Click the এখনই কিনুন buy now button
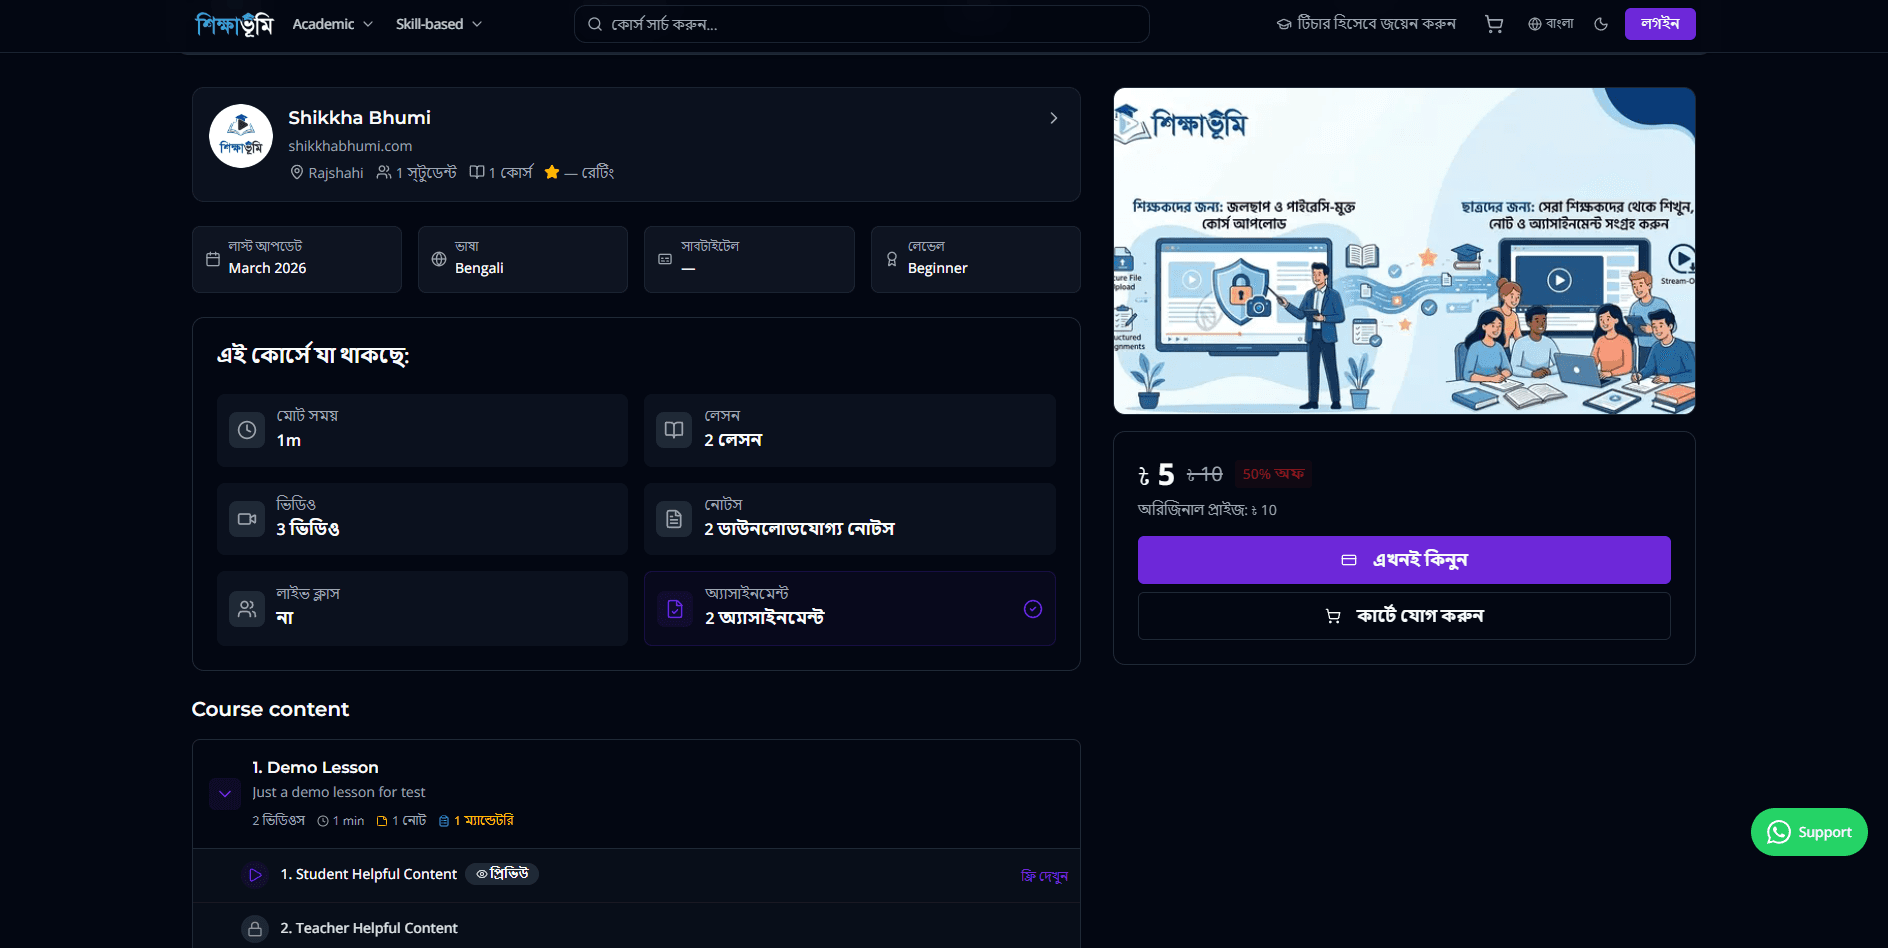The width and height of the screenshot is (1888, 948). pyautogui.click(x=1404, y=560)
